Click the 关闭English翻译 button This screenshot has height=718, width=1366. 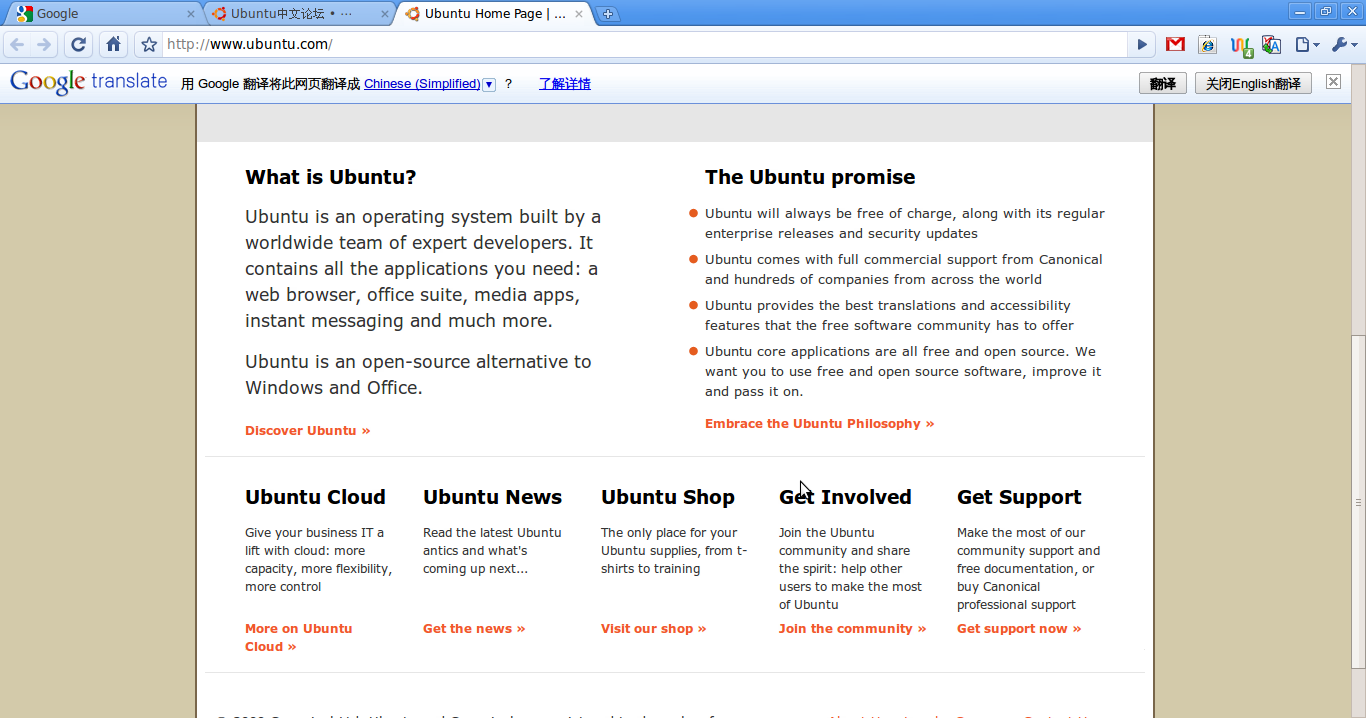click(1253, 83)
